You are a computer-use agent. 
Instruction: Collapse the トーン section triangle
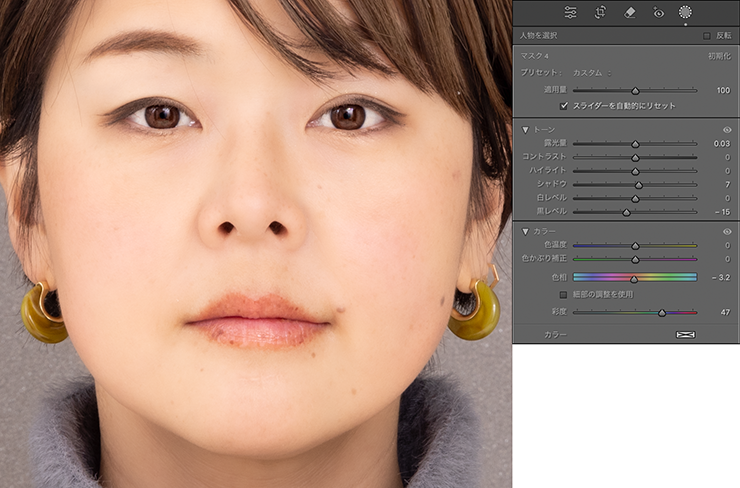[x=525, y=130]
